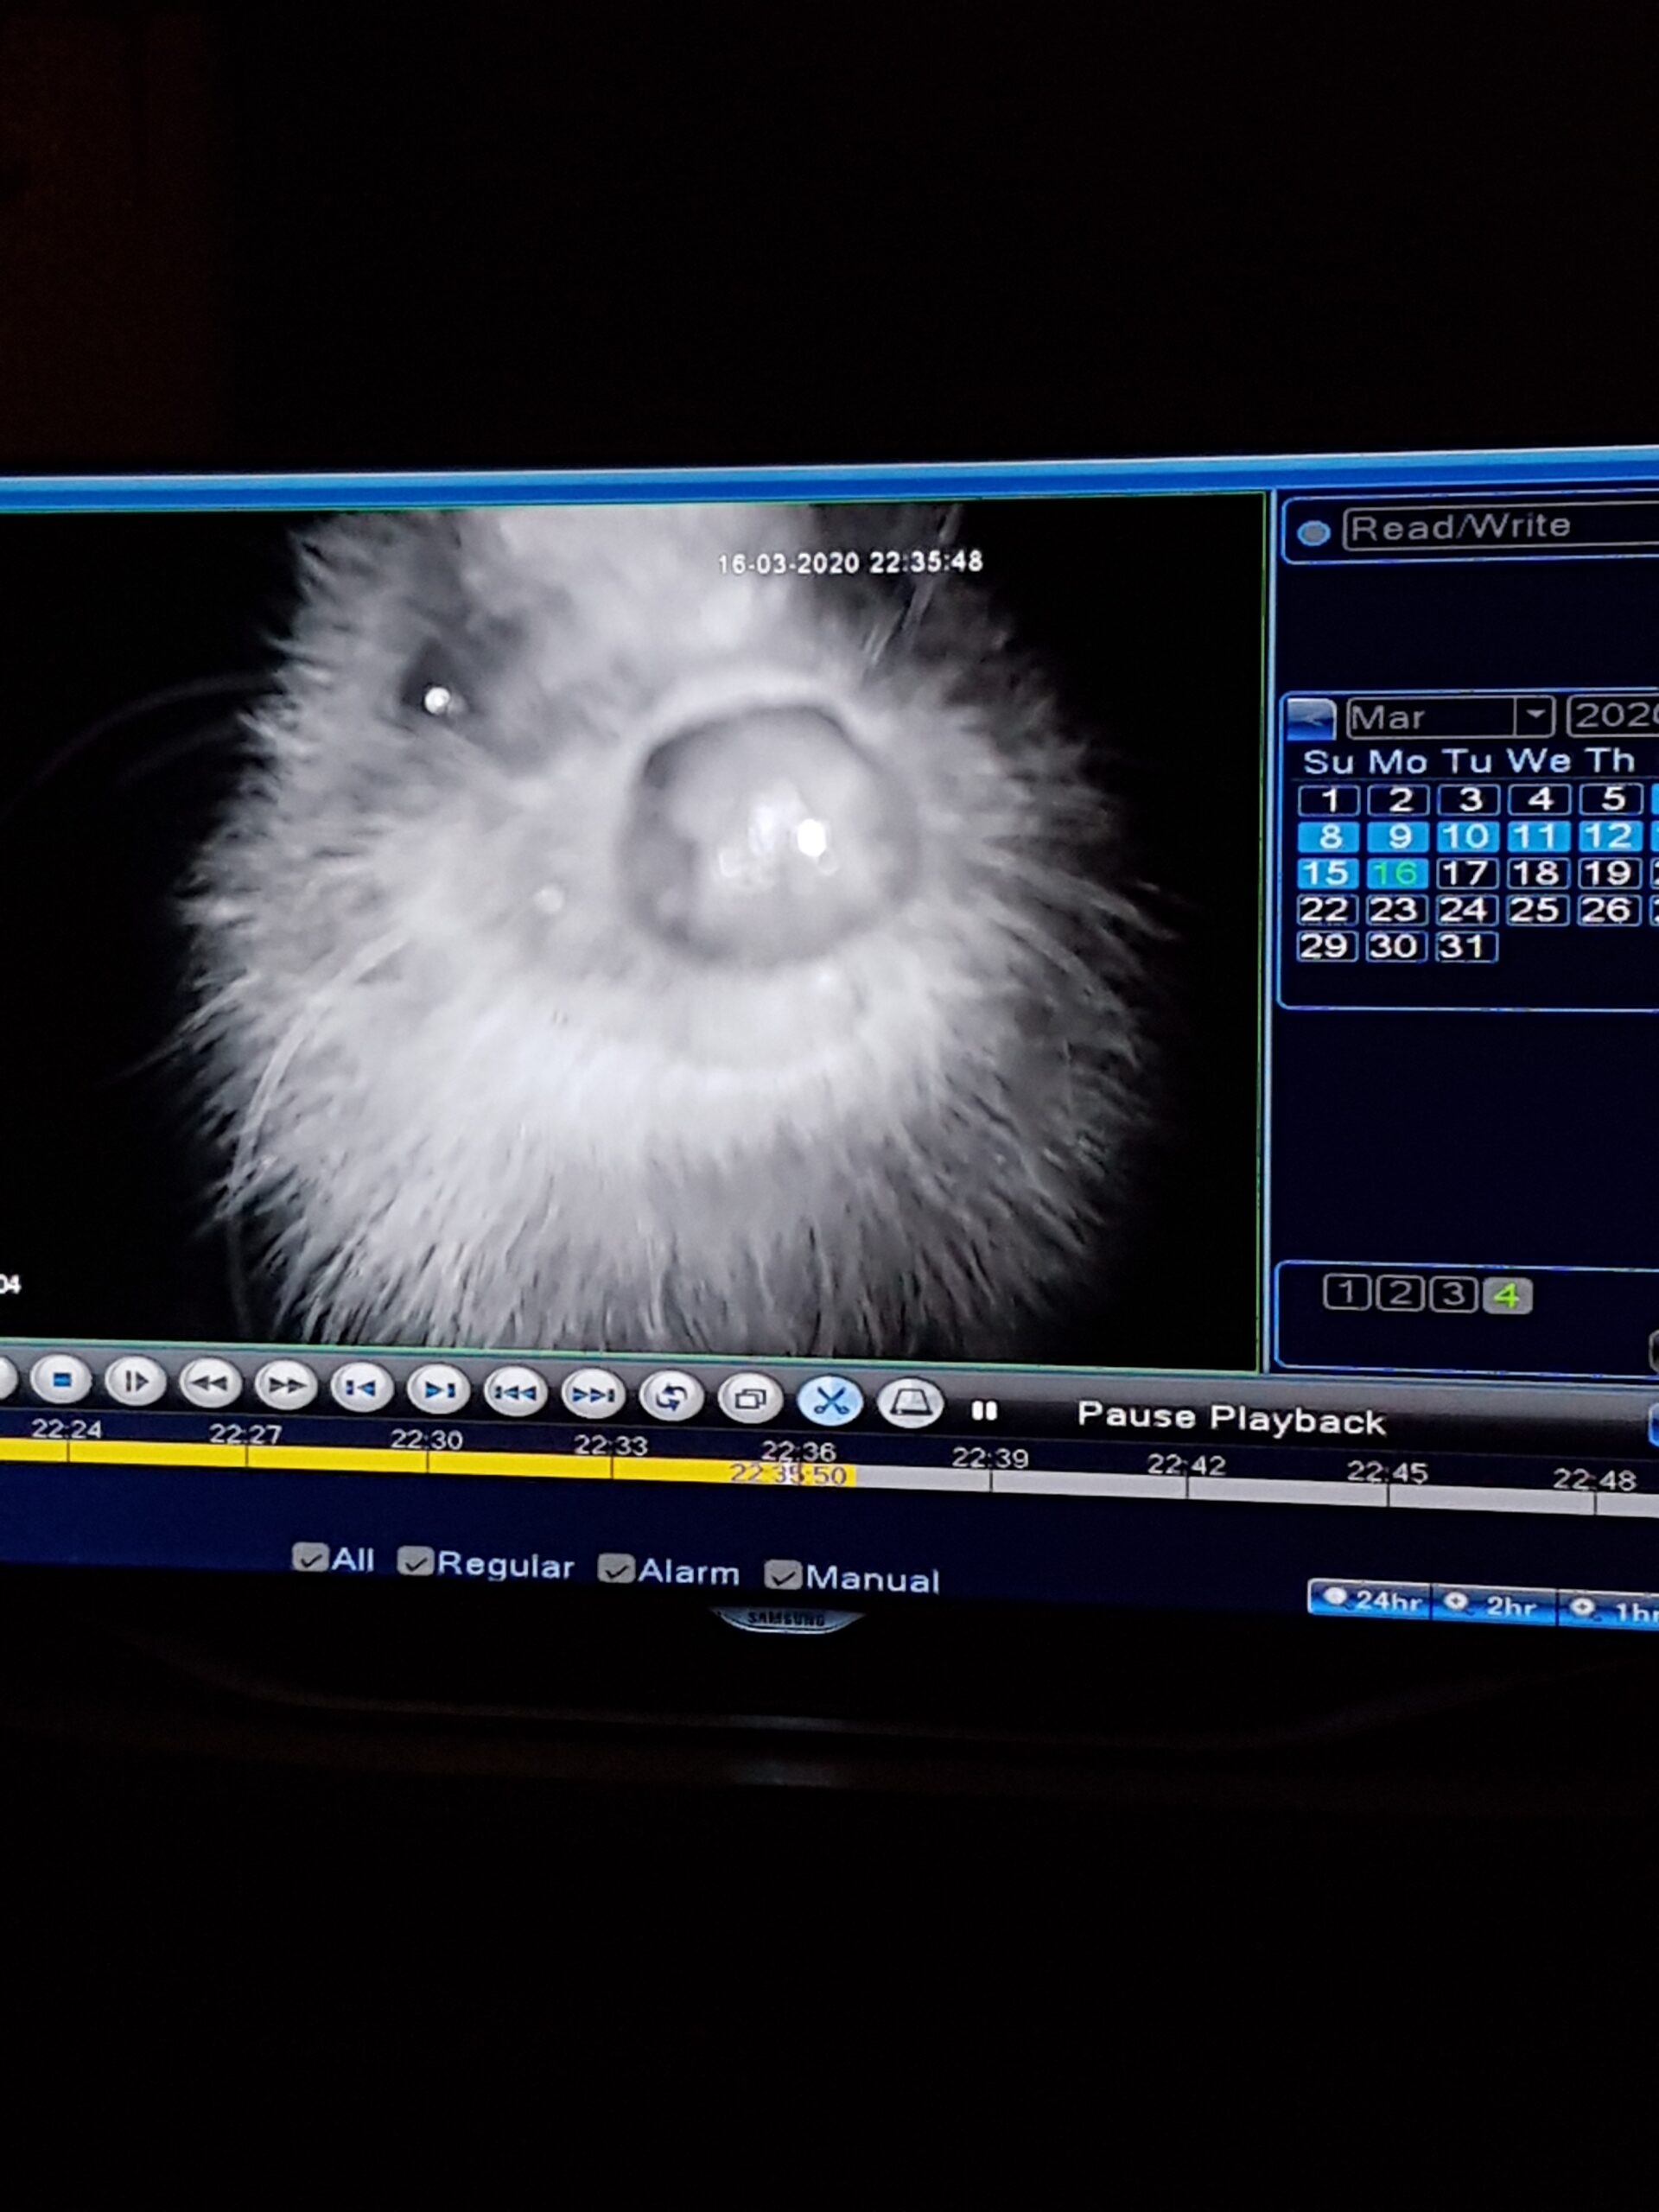Select March 8 in calendar

1328,836
